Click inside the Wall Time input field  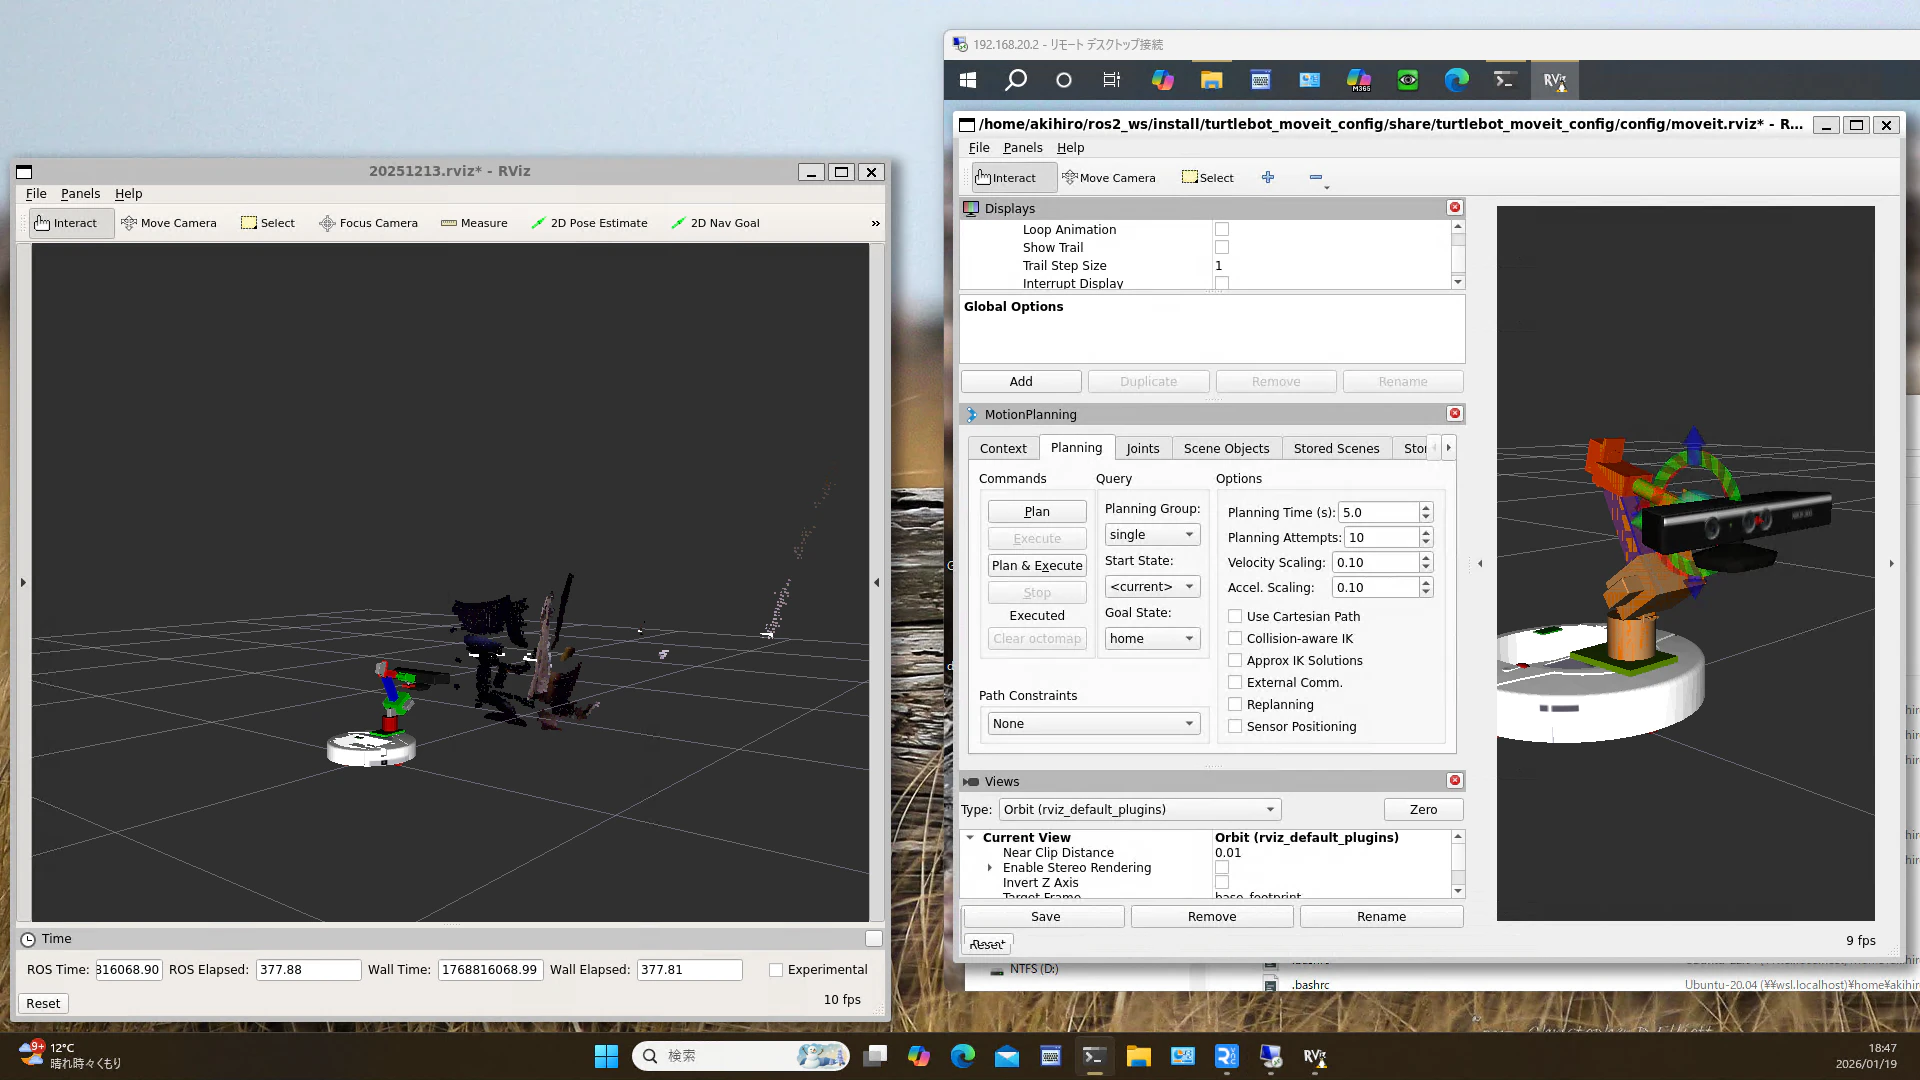click(489, 969)
